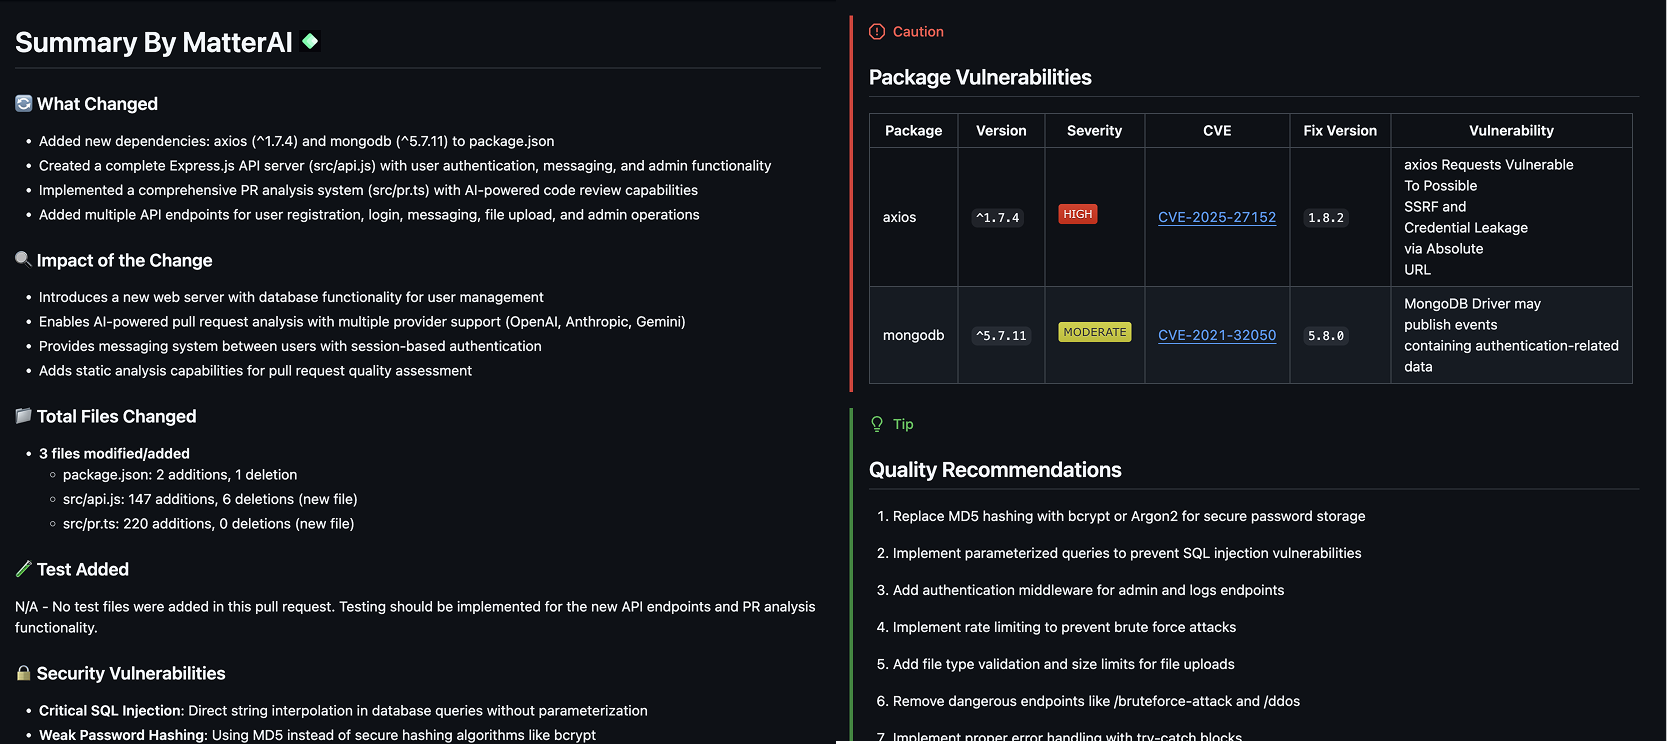
Task: Click the src/api.js additions line
Action: coord(210,499)
